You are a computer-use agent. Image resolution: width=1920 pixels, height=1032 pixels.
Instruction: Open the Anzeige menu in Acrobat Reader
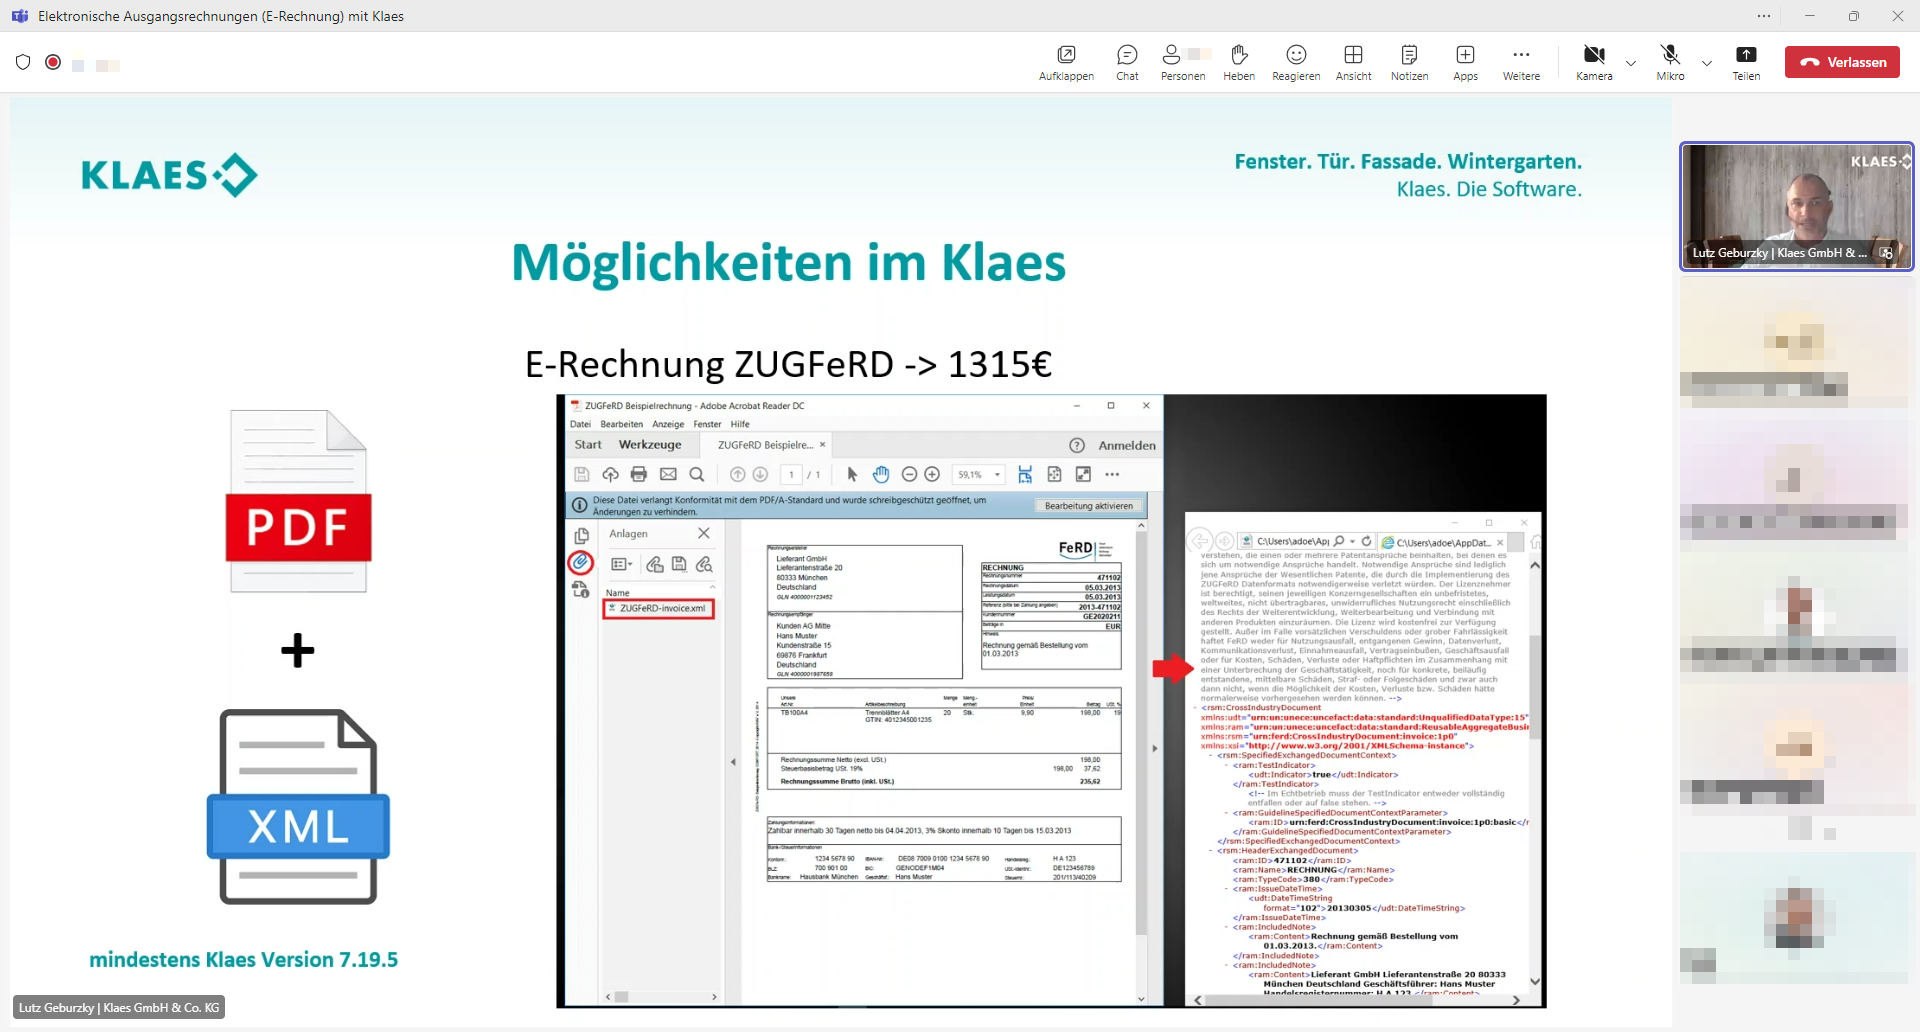click(668, 424)
